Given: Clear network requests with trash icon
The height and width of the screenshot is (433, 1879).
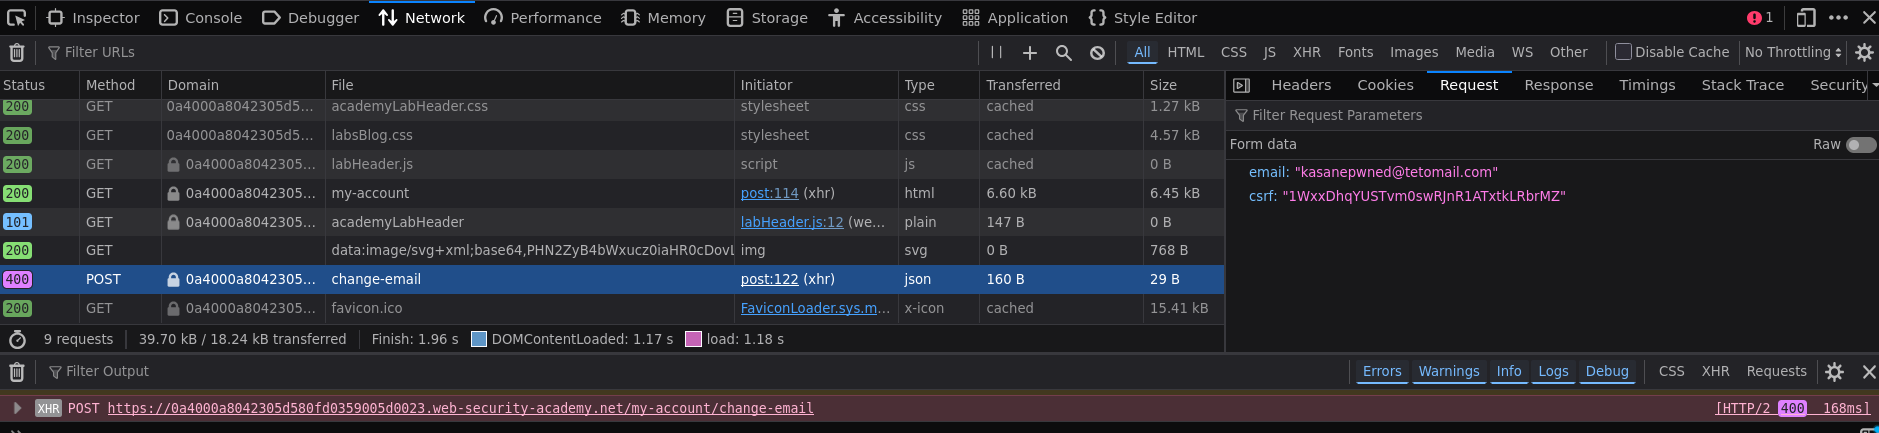Looking at the screenshot, I should 17,52.
